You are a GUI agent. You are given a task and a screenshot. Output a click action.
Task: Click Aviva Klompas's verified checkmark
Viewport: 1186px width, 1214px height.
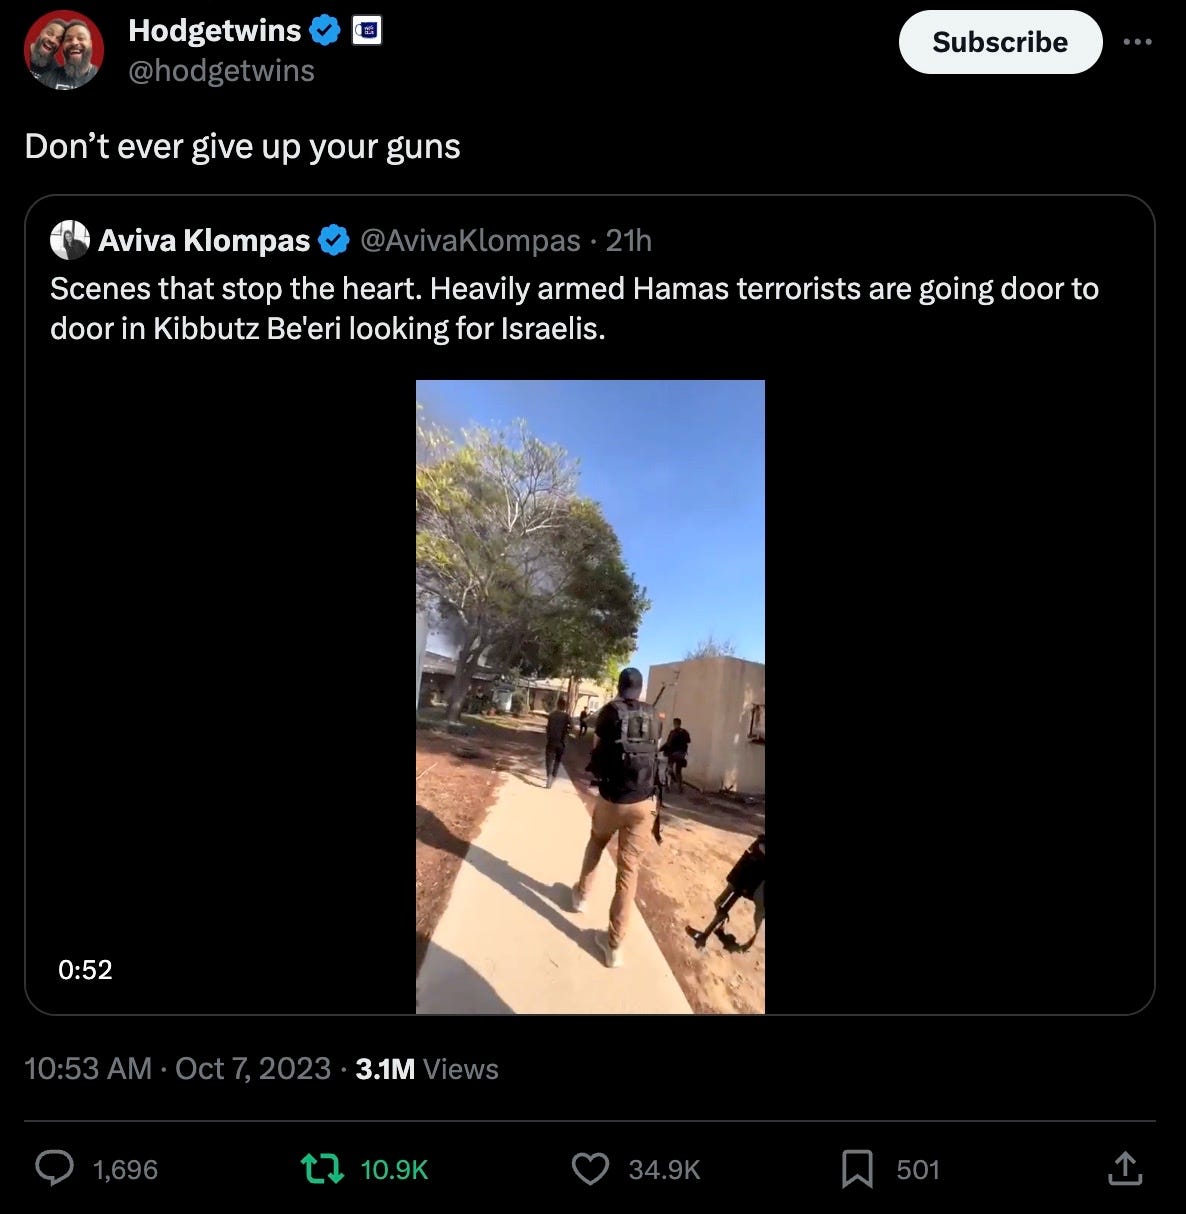coord(334,240)
